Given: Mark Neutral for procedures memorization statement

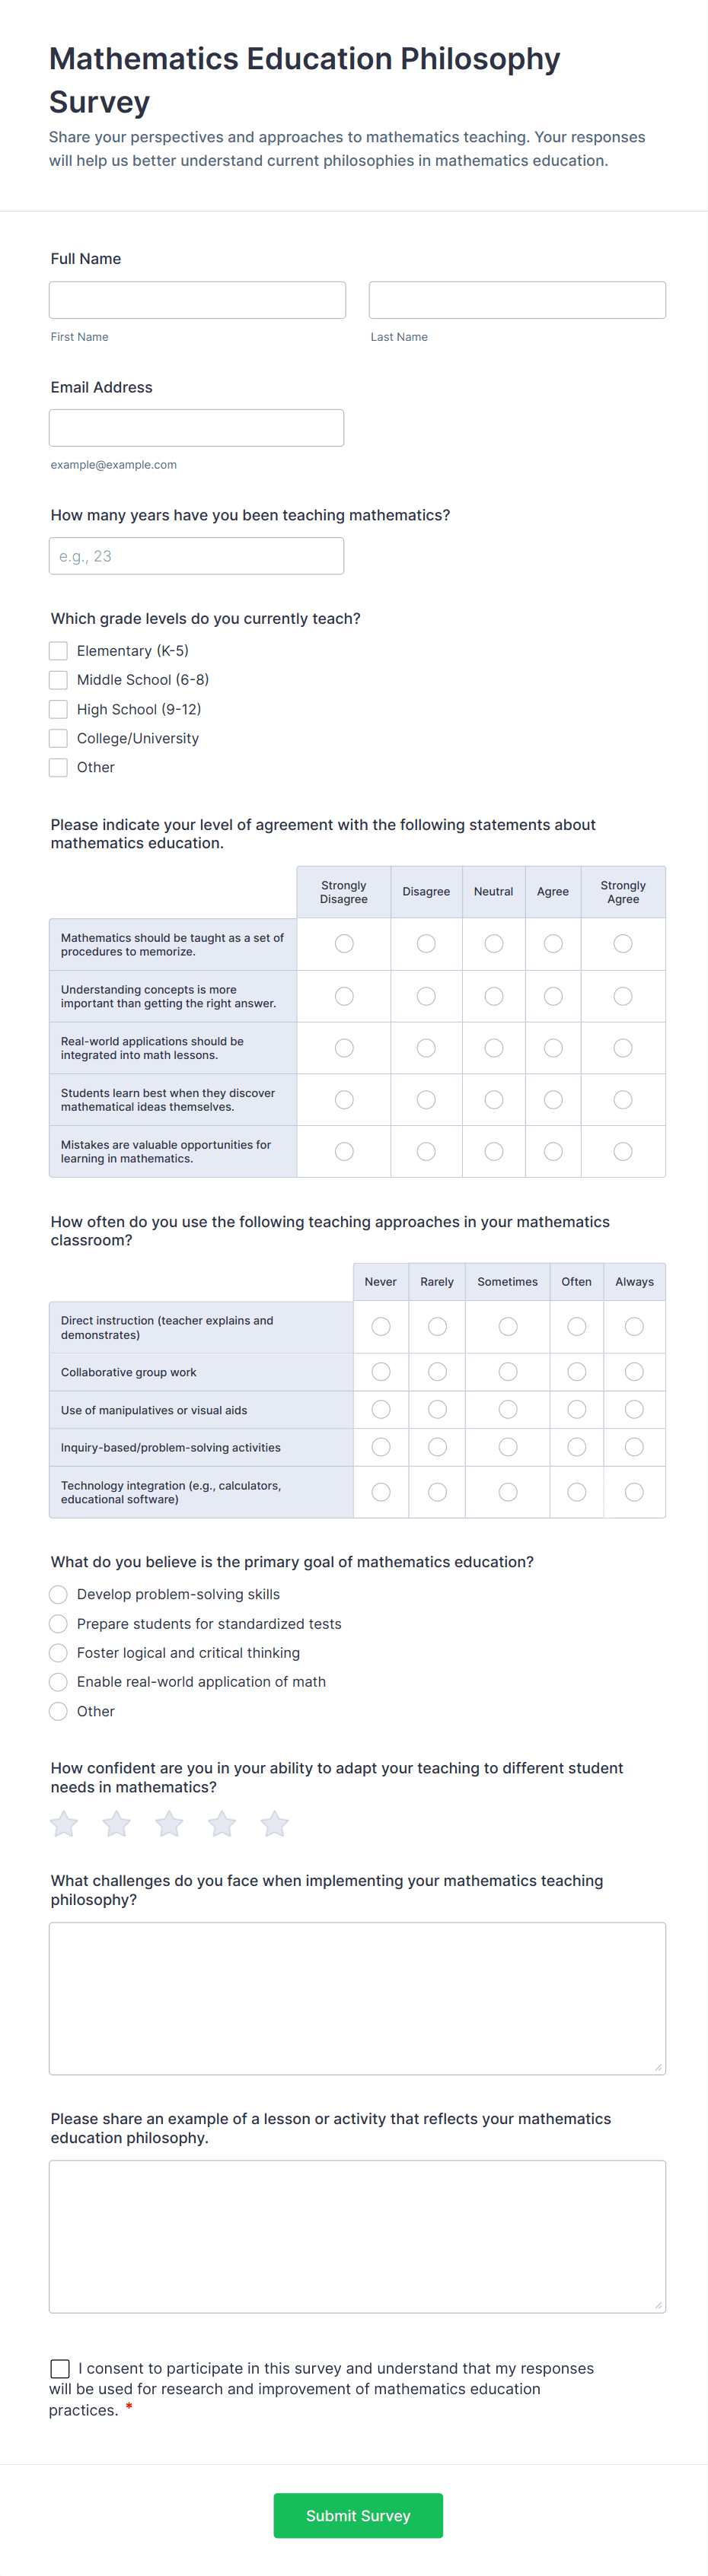Looking at the screenshot, I should [493, 943].
